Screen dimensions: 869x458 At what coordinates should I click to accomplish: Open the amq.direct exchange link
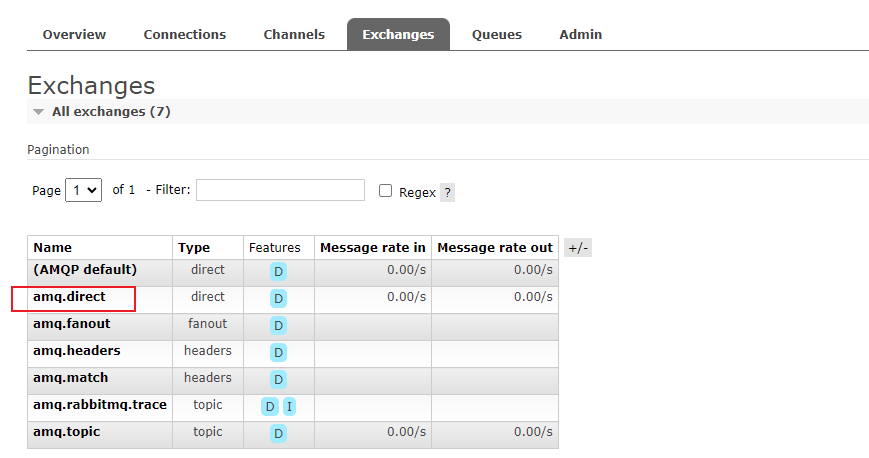pyautogui.click(x=69, y=297)
